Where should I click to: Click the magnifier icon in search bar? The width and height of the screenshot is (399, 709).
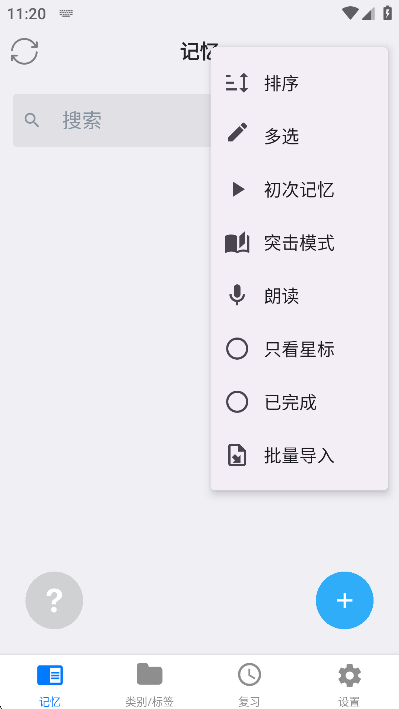(32, 120)
